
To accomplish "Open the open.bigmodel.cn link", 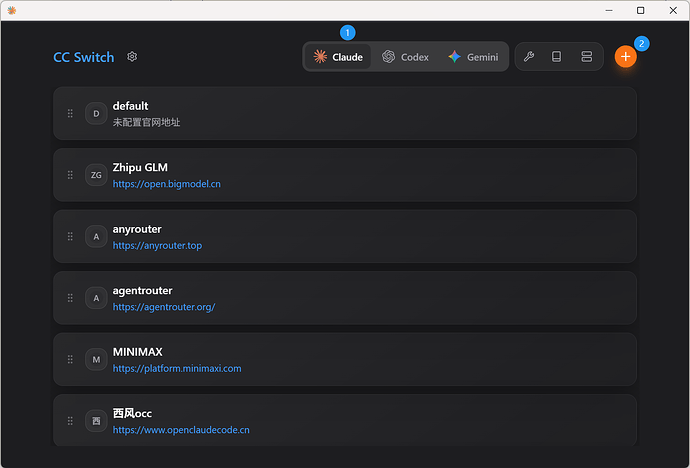I will [x=167, y=184].
